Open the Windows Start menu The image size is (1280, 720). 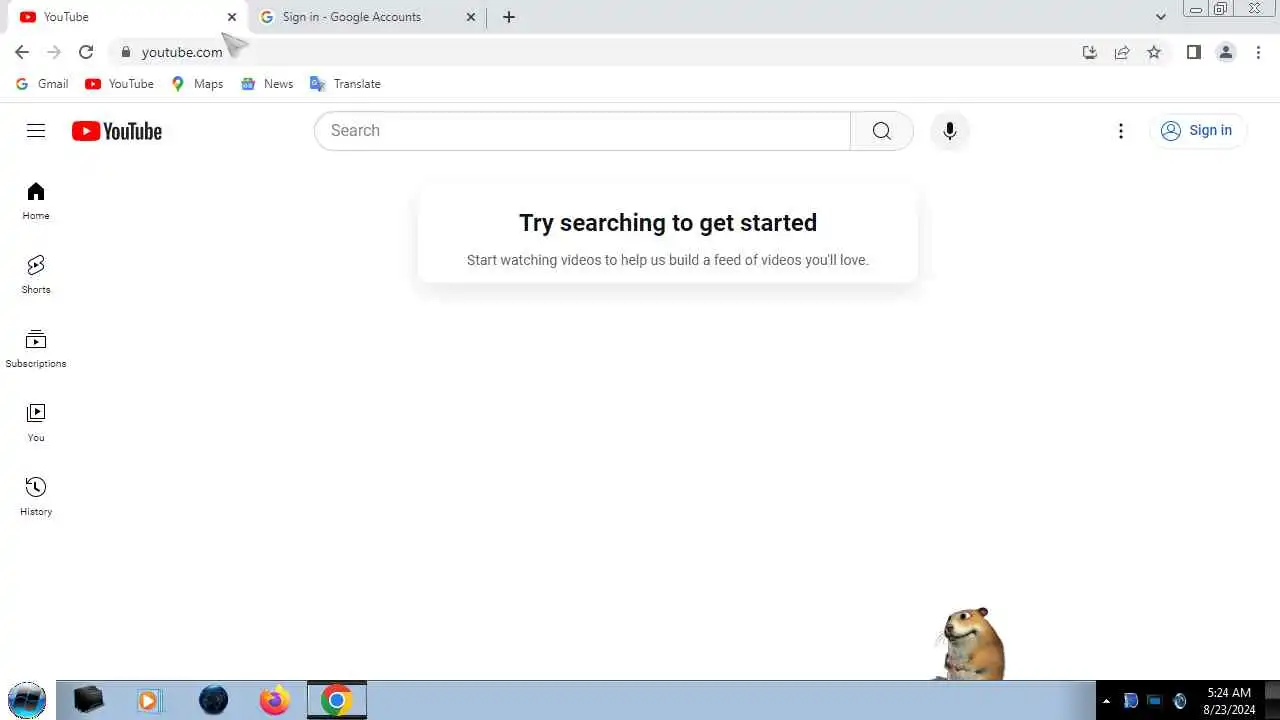pos(27,700)
